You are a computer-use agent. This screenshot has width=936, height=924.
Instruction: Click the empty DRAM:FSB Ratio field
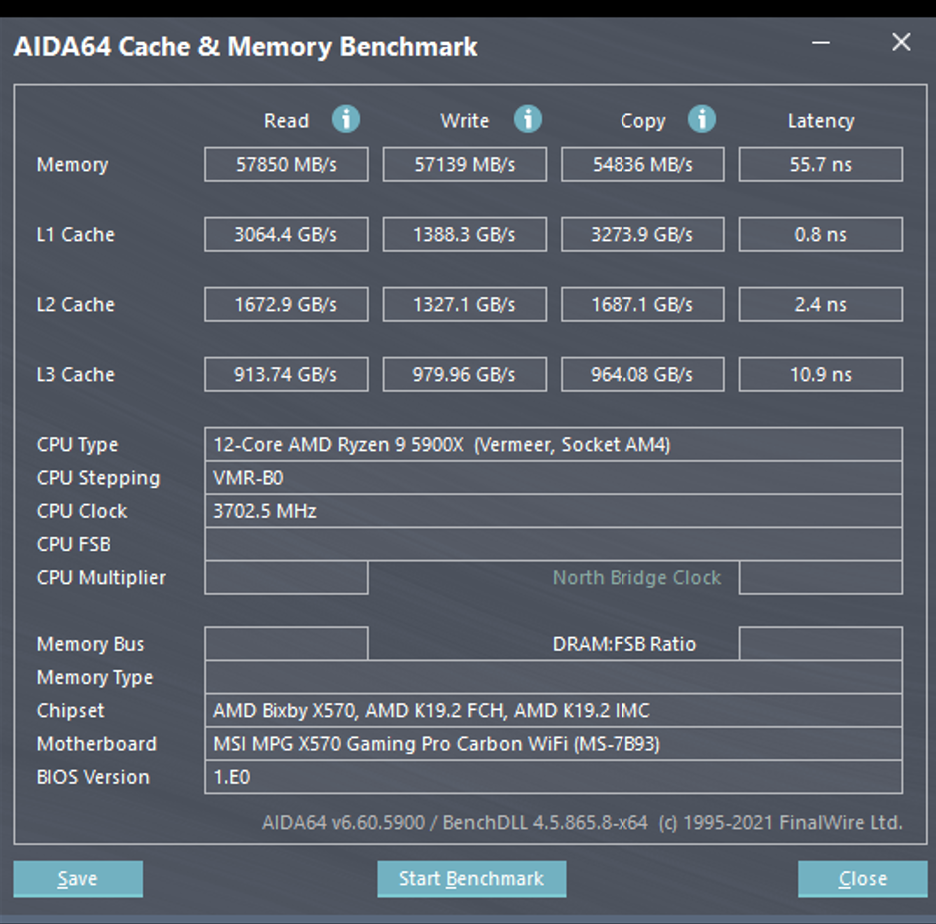(821, 643)
